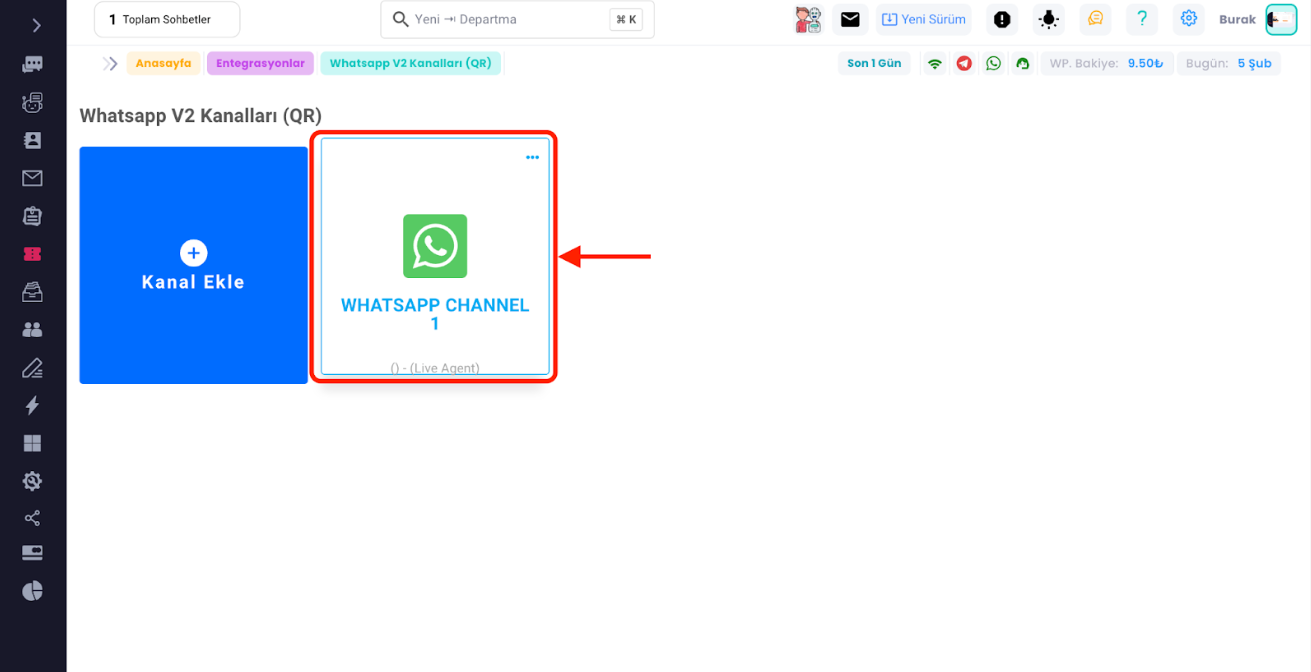Image resolution: width=1311 pixels, height=672 pixels.
Task: Go to the Entegrasyonlar breadcrumb
Action: (260, 63)
